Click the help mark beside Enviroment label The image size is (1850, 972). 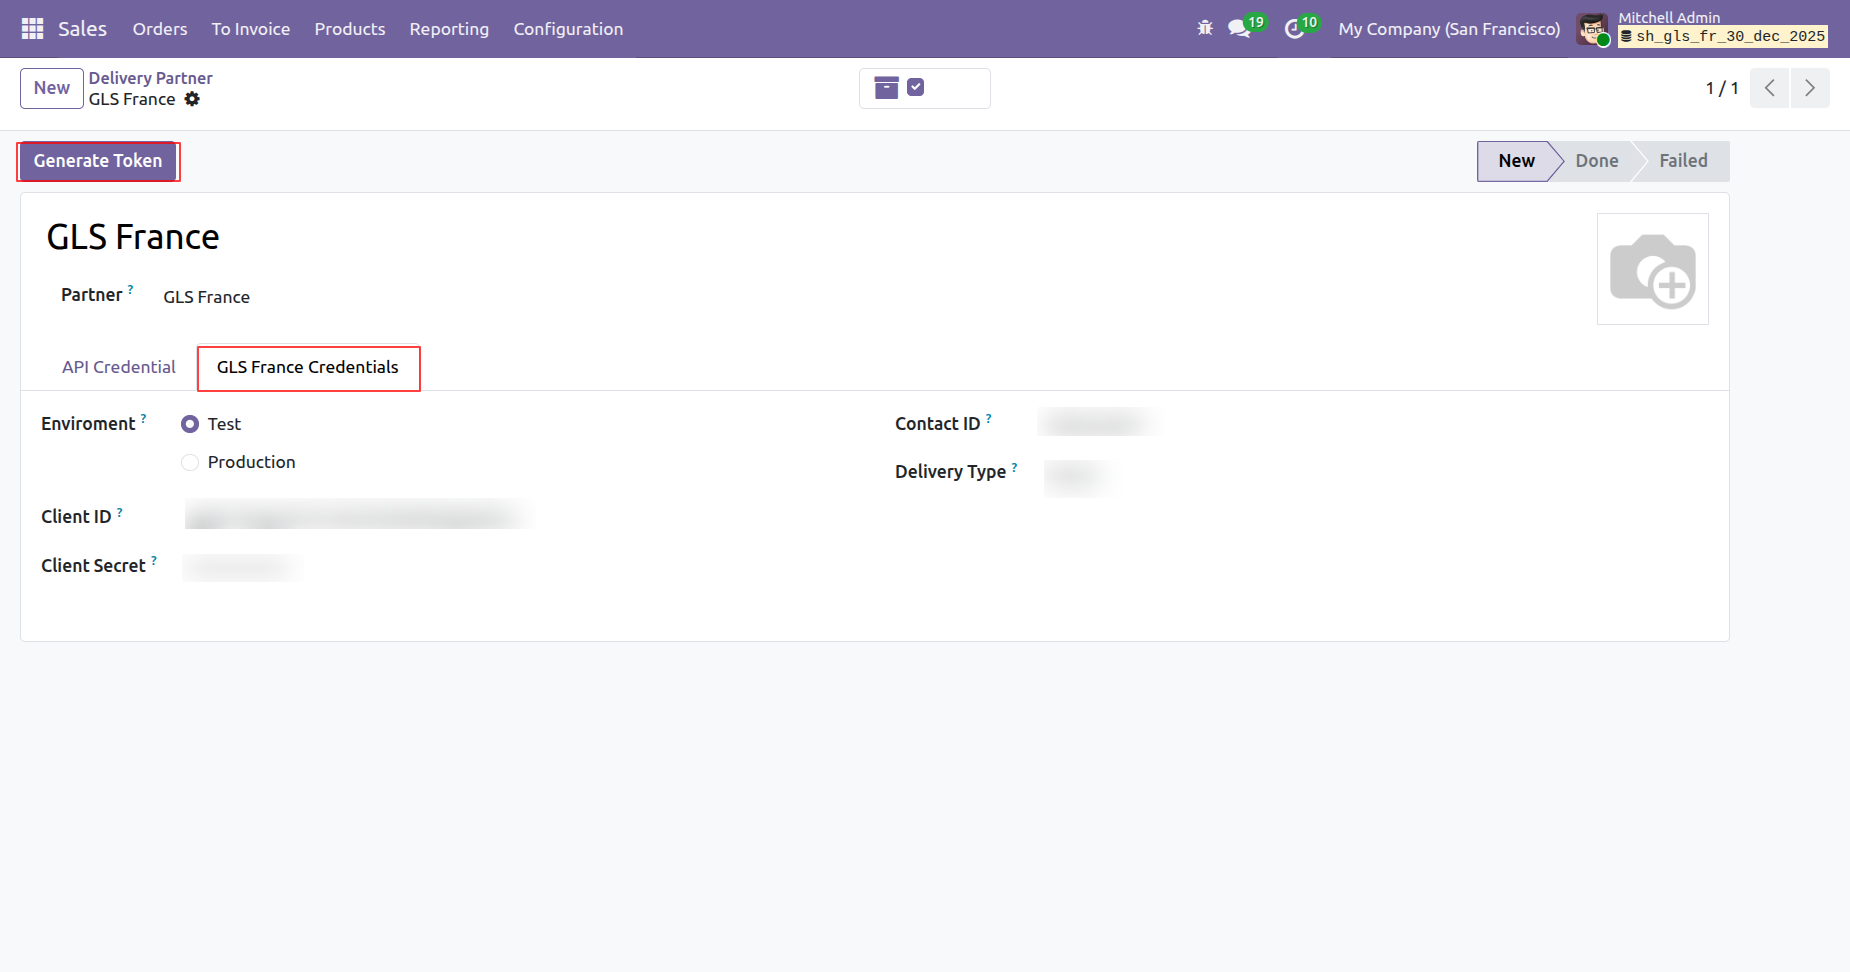[143, 418]
